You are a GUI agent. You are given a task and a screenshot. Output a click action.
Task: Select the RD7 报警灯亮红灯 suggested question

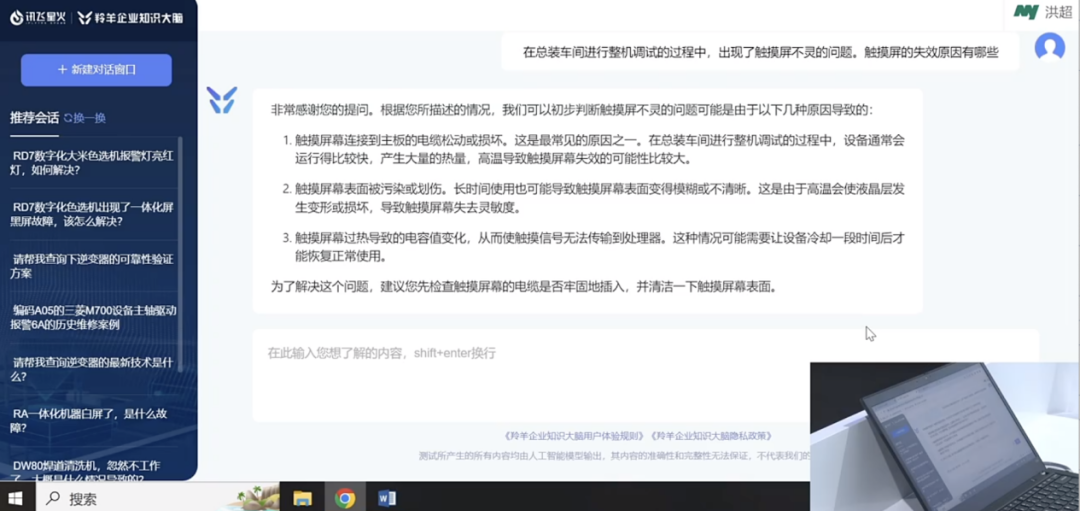click(x=92, y=163)
